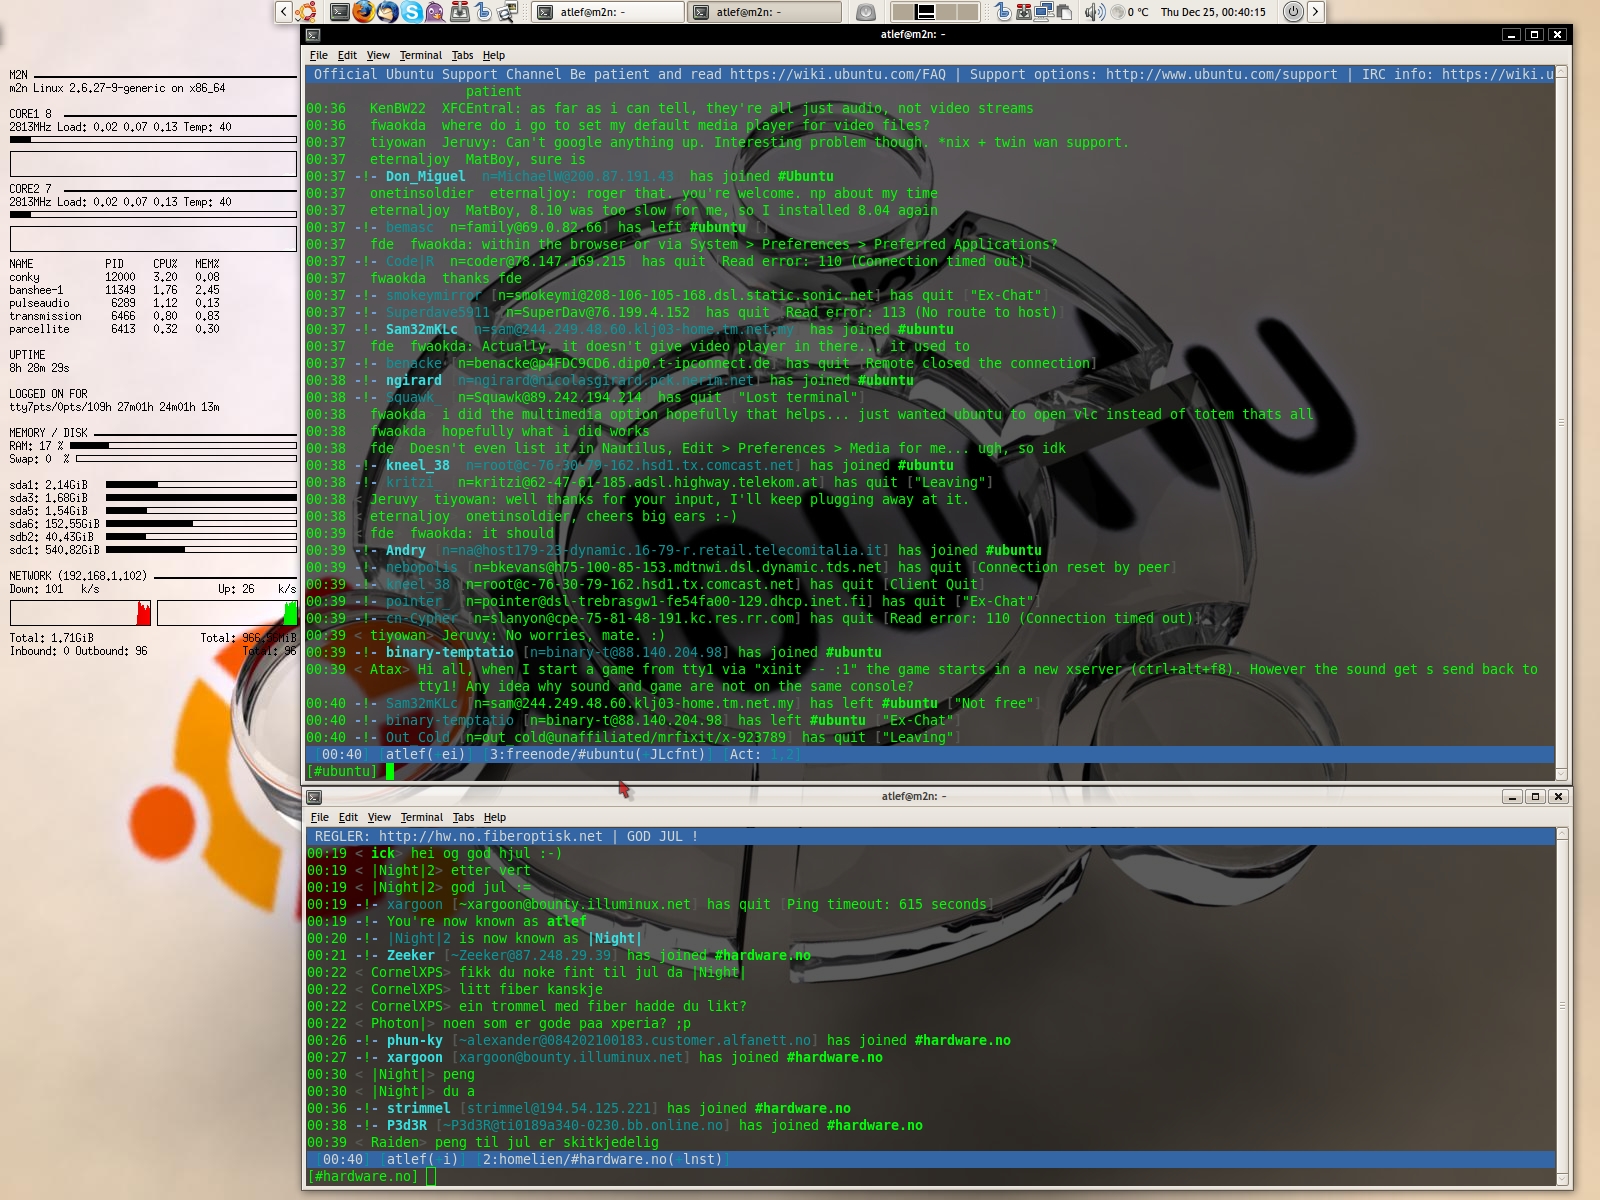Viewport: 1600px width, 1200px height.
Task: Select the first atlef@m2n taskbar button
Action: (x=608, y=12)
